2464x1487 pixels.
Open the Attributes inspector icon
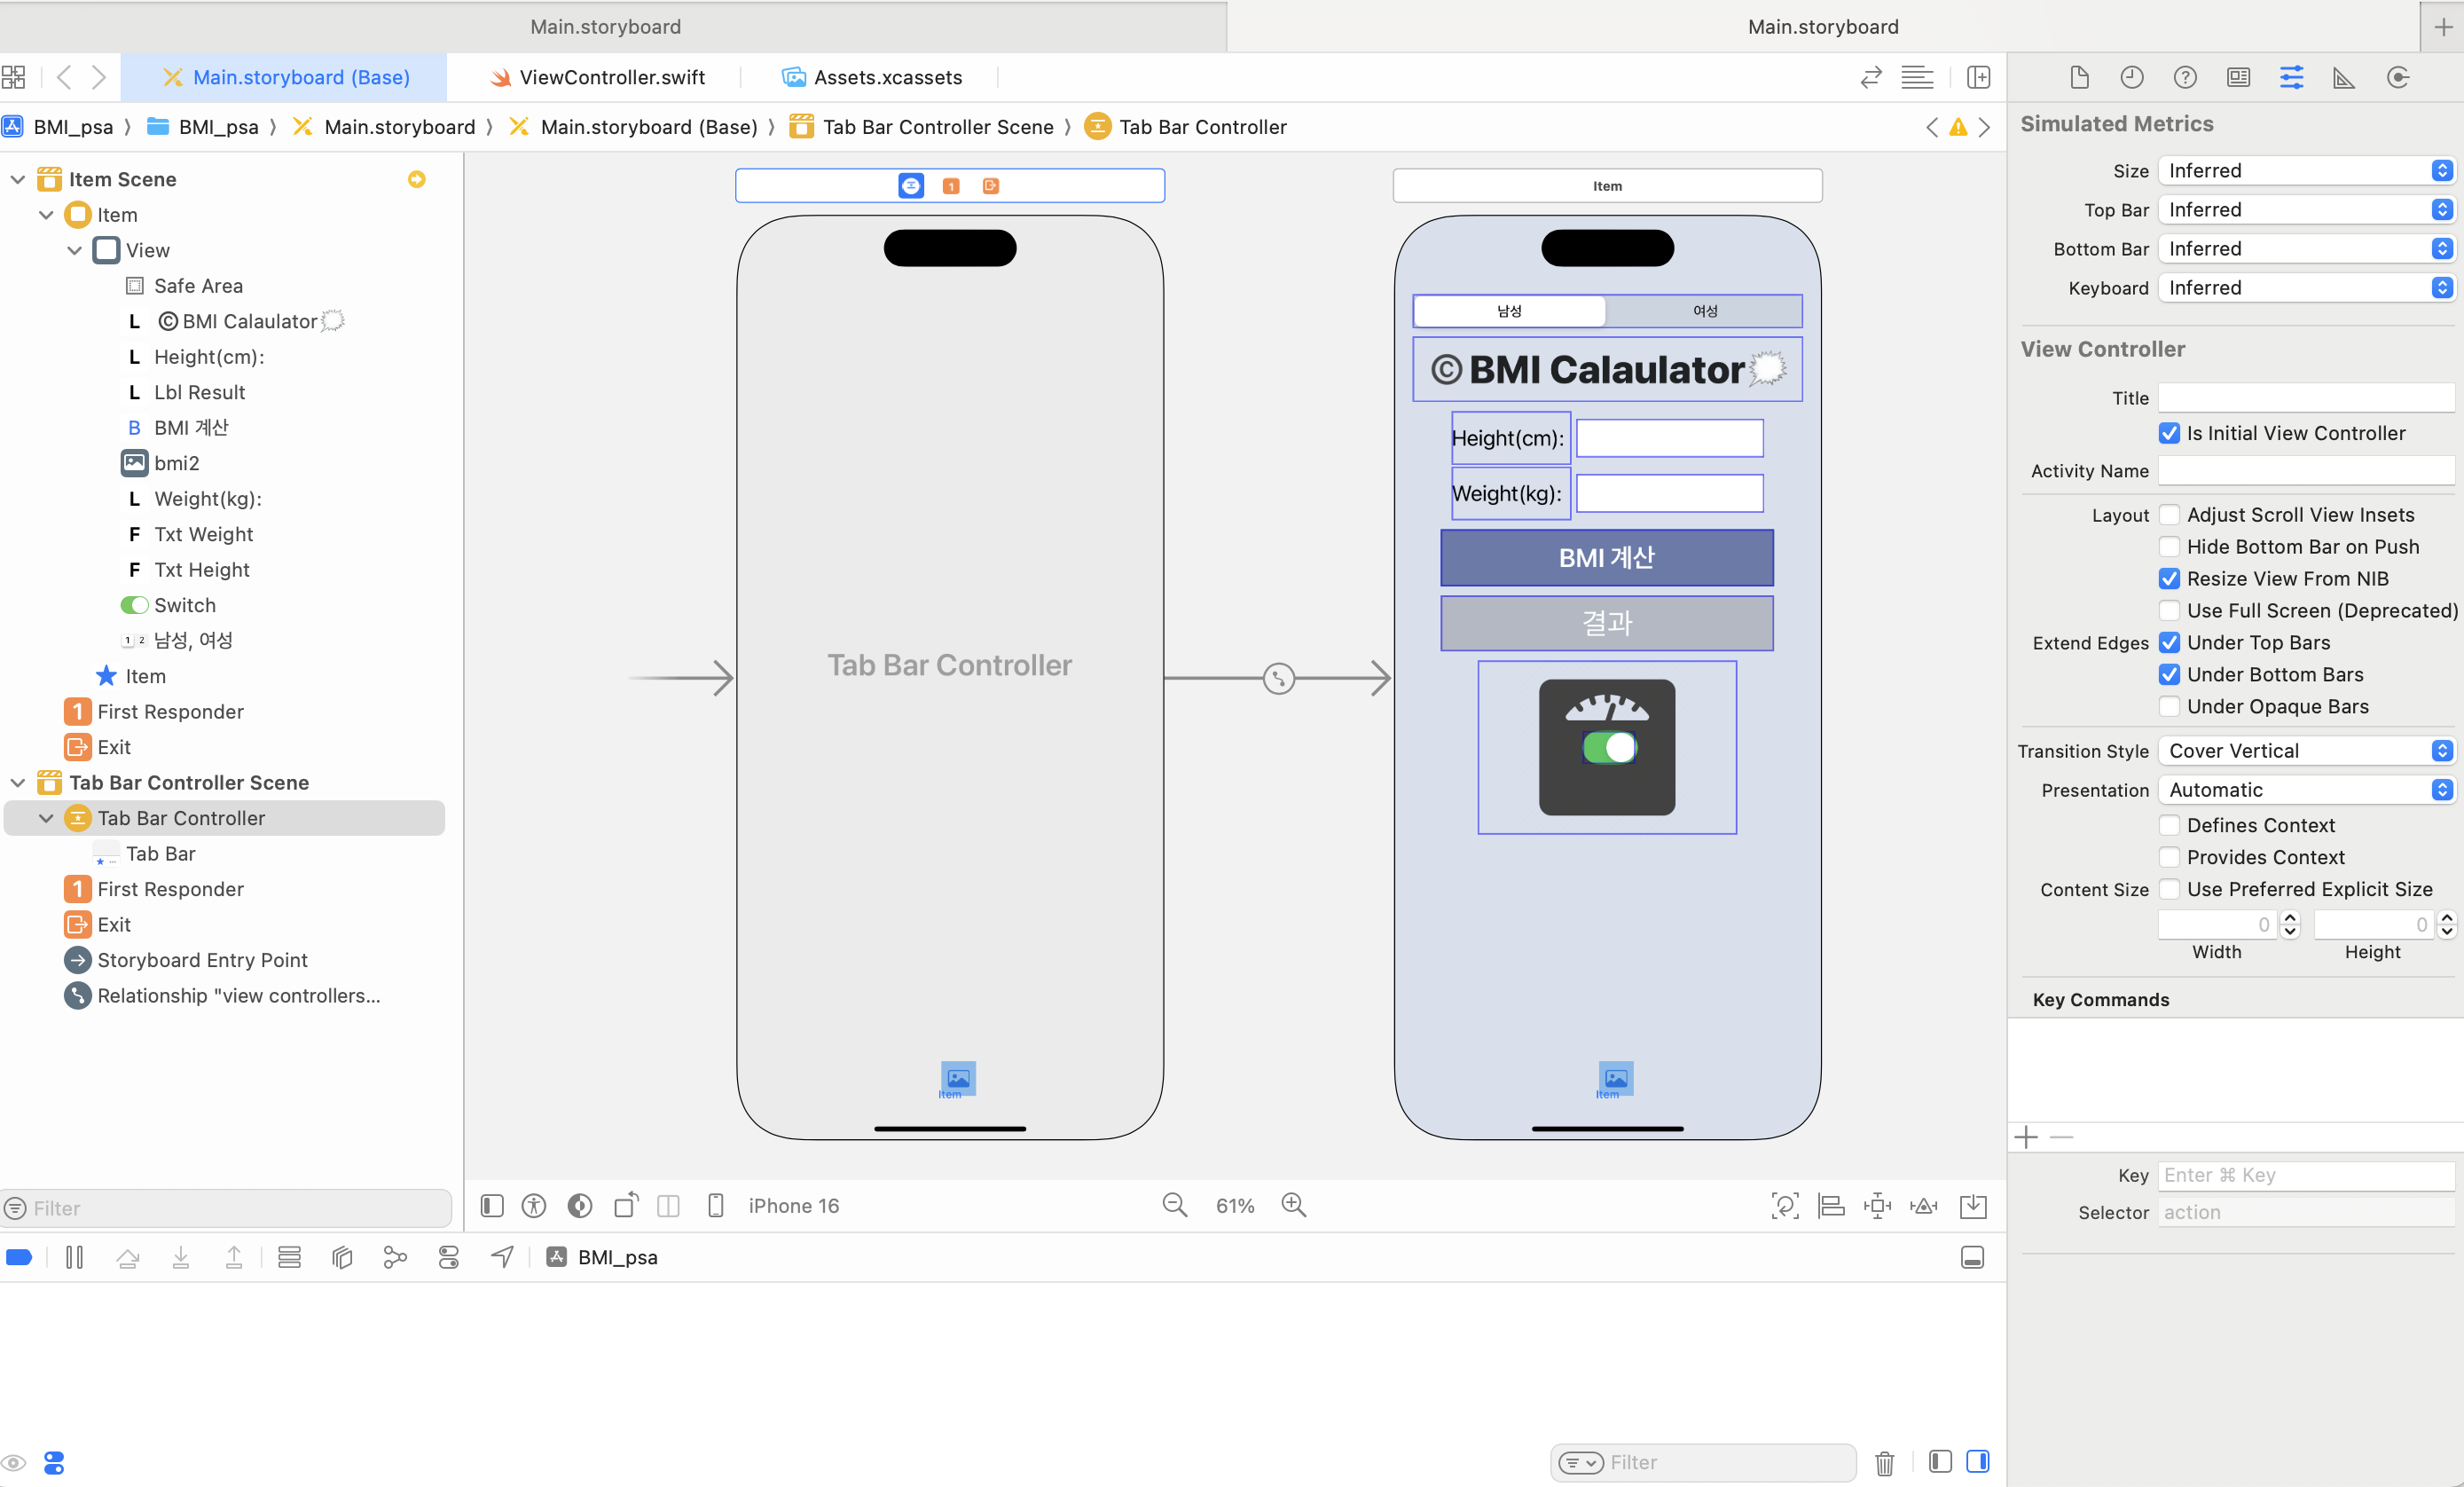tap(2291, 77)
